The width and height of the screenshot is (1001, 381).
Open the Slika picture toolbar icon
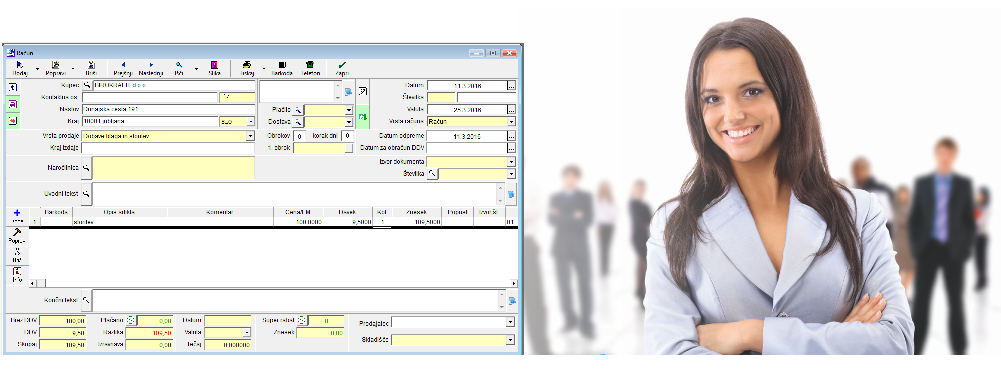pos(214,65)
